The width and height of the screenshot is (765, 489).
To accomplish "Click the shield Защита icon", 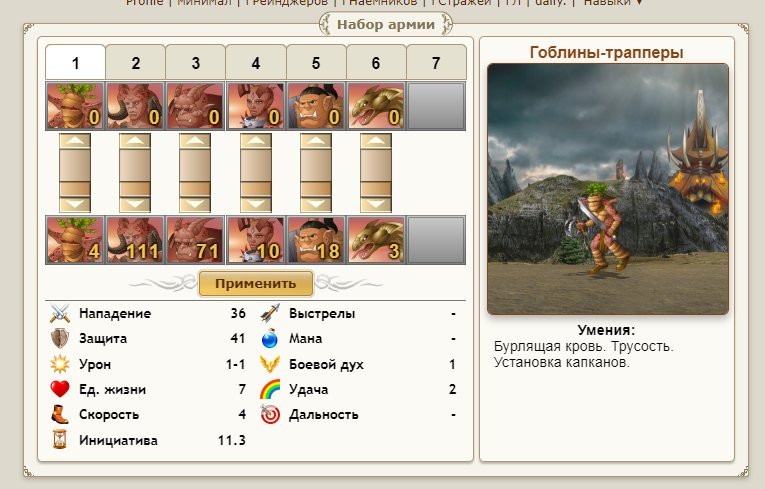I will point(60,338).
